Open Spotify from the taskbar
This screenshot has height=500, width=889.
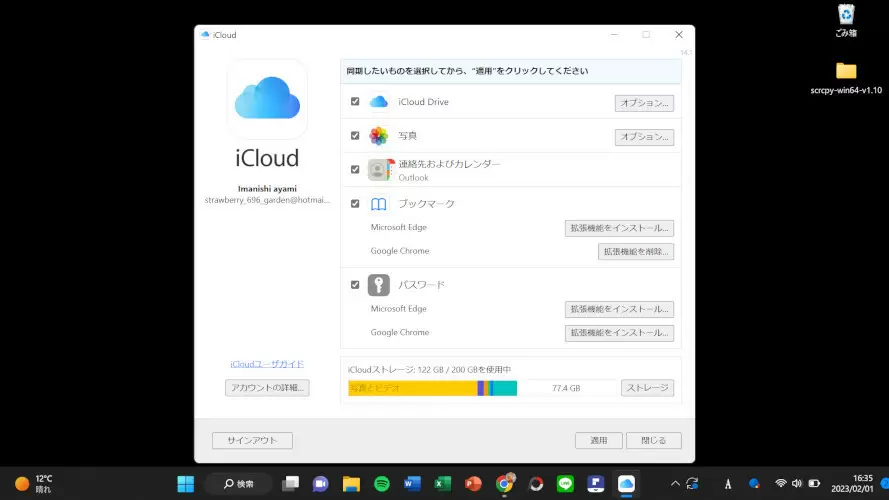381,484
